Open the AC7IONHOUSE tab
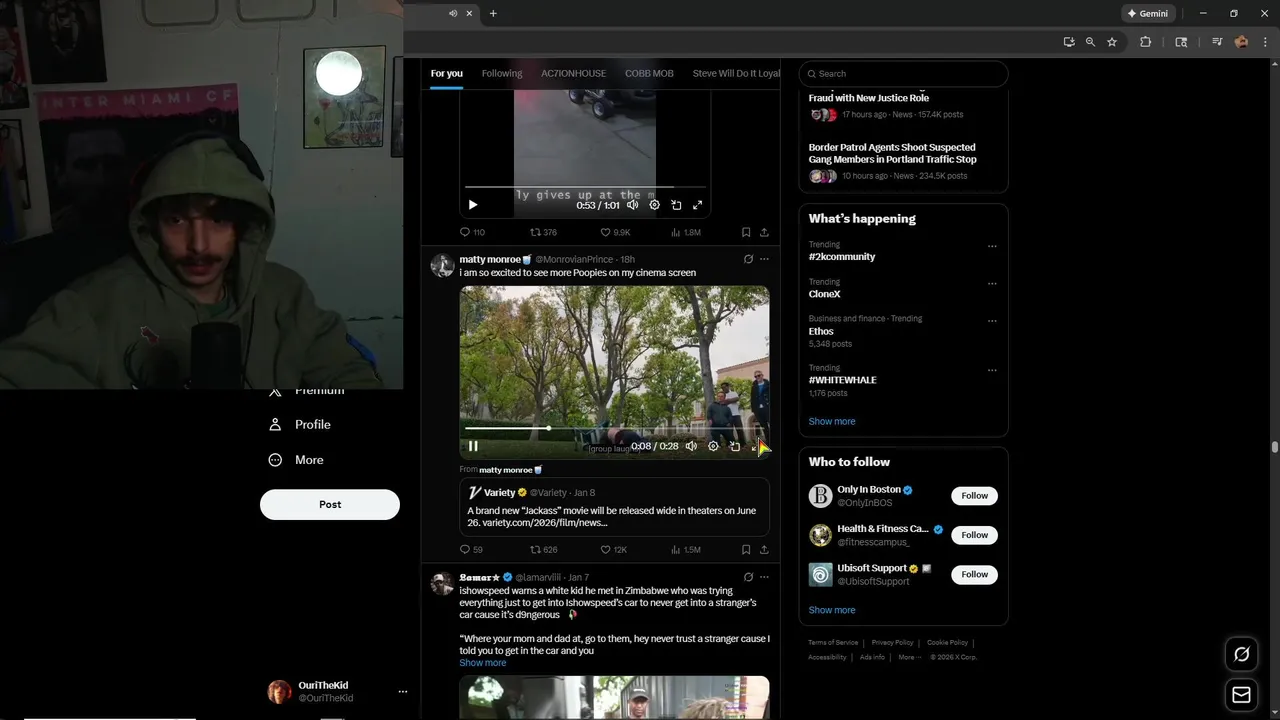 (573, 73)
